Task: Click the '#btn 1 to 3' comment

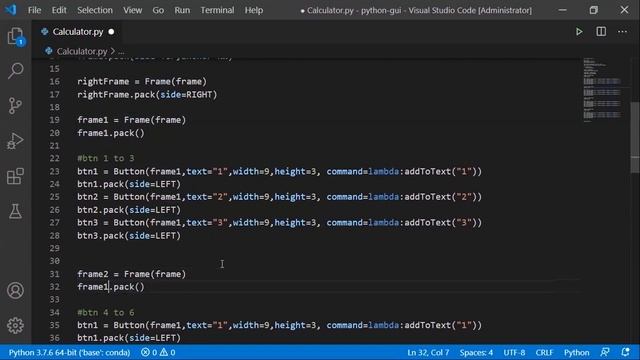Action: pos(106,158)
